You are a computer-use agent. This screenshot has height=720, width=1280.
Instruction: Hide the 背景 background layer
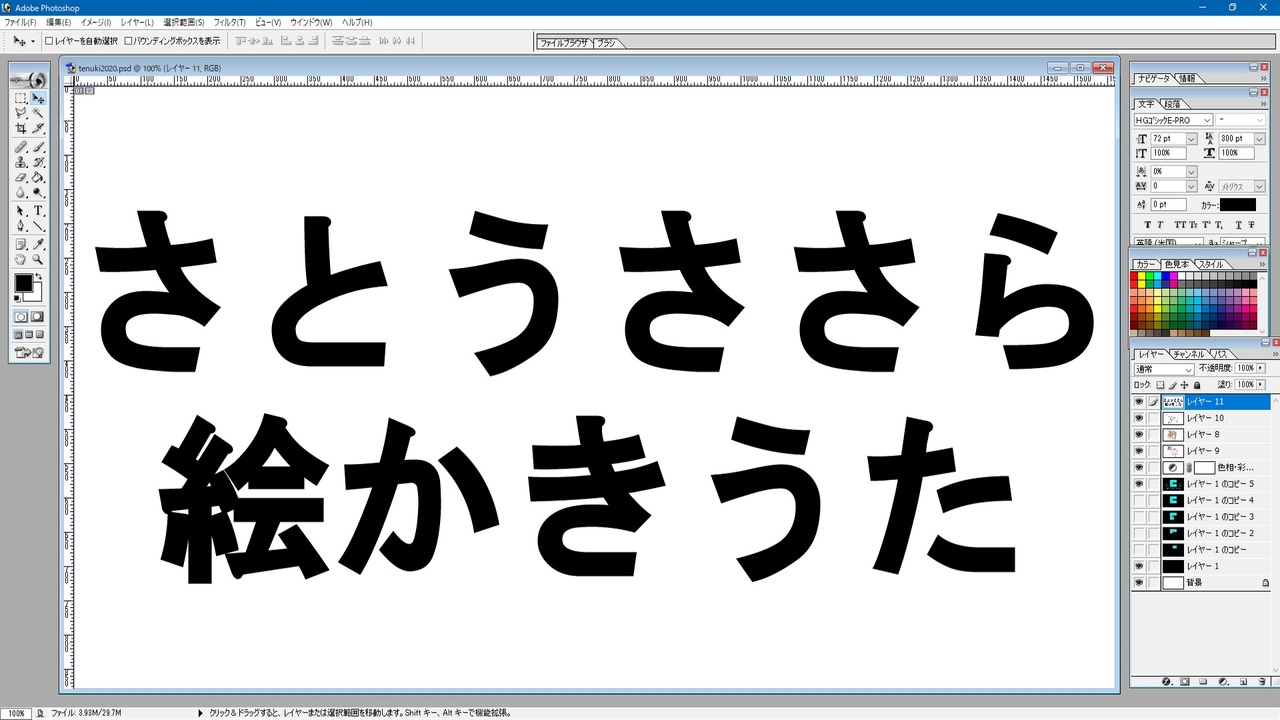click(1138, 582)
